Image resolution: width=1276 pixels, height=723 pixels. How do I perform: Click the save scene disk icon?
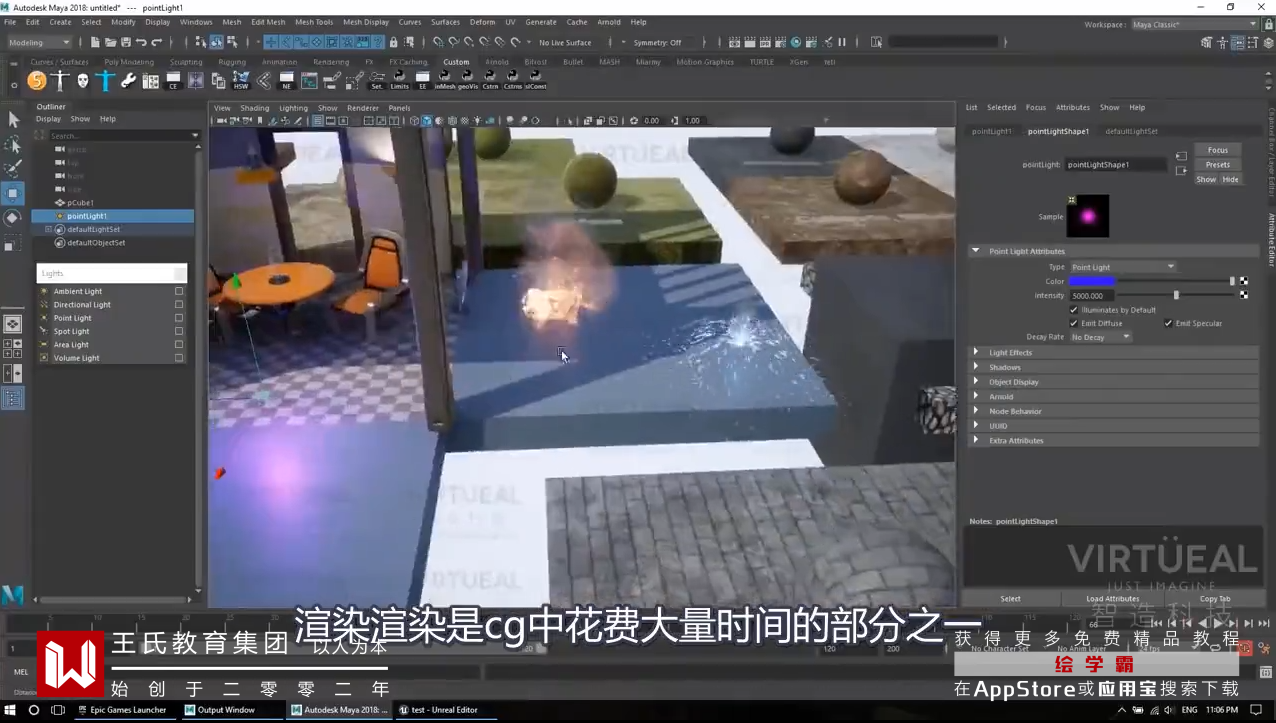(x=125, y=42)
